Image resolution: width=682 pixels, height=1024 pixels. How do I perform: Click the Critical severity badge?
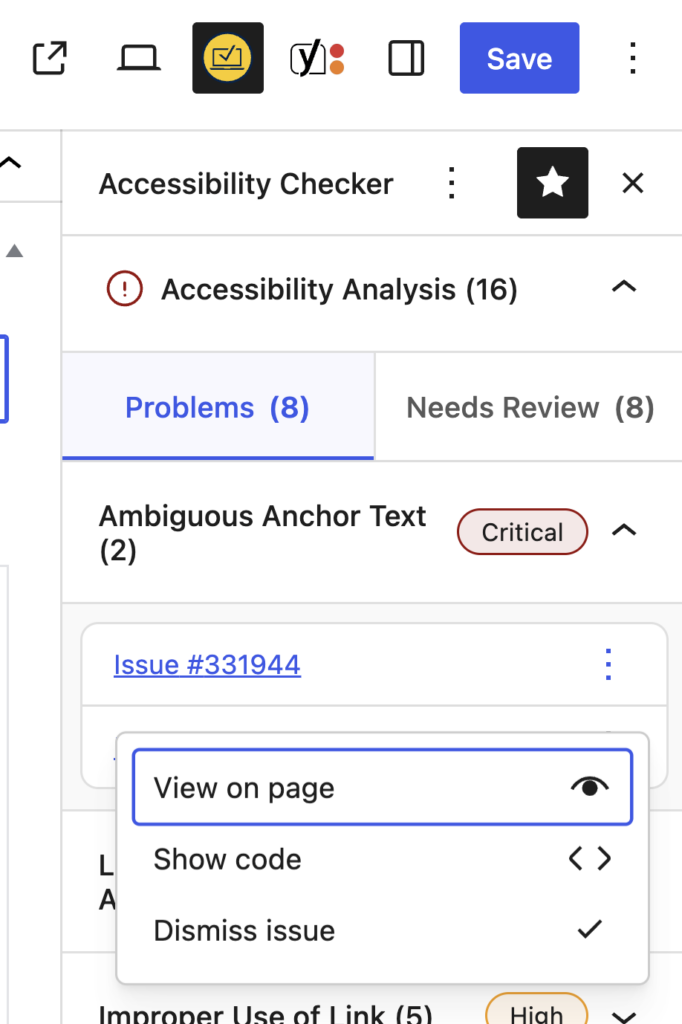point(522,531)
